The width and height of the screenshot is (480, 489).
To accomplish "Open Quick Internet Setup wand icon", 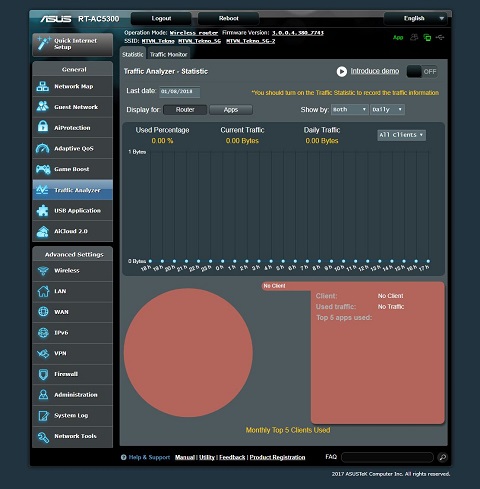I will [44, 44].
